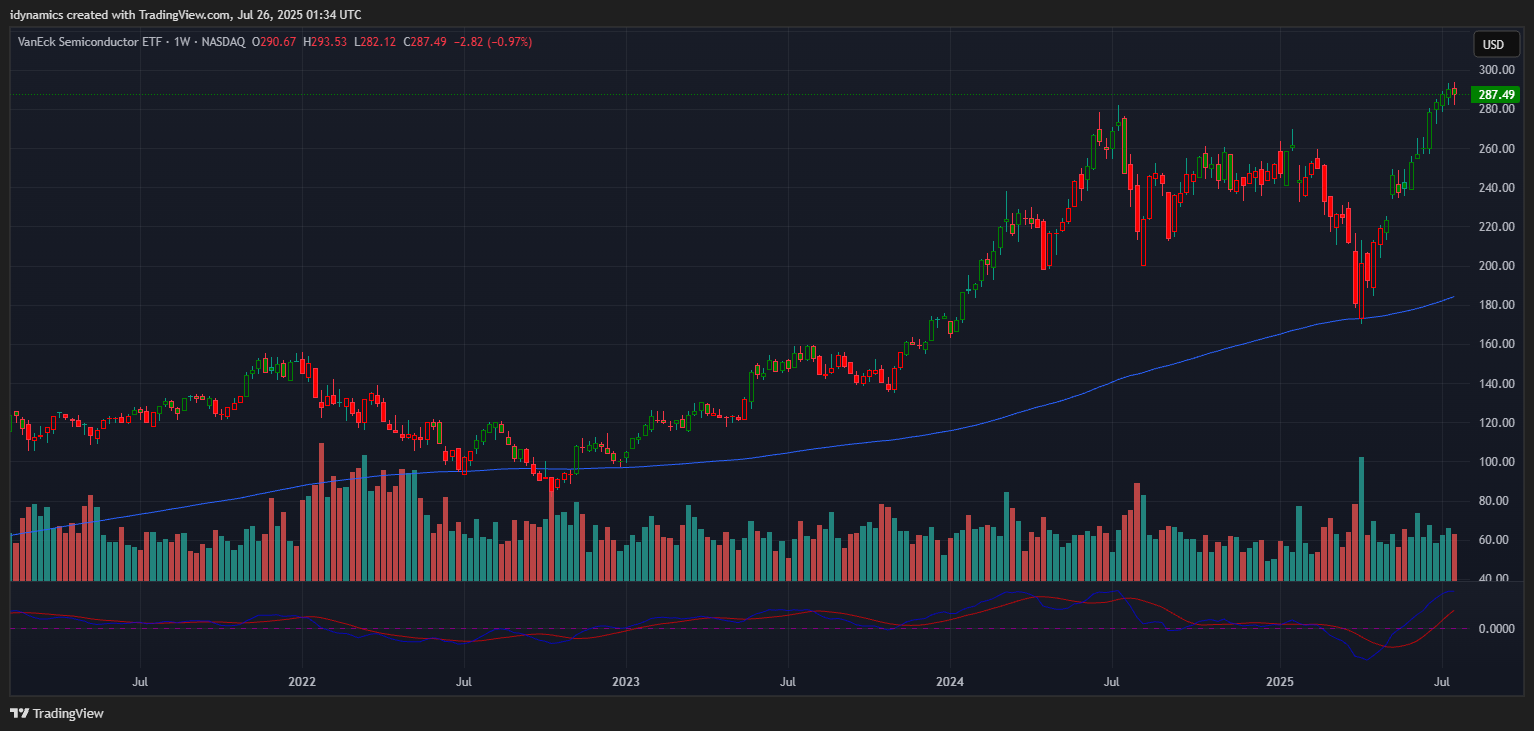The width and height of the screenshot is (1534, 731).
Task: Click the TradingView logo
Action: click(56, 713)
